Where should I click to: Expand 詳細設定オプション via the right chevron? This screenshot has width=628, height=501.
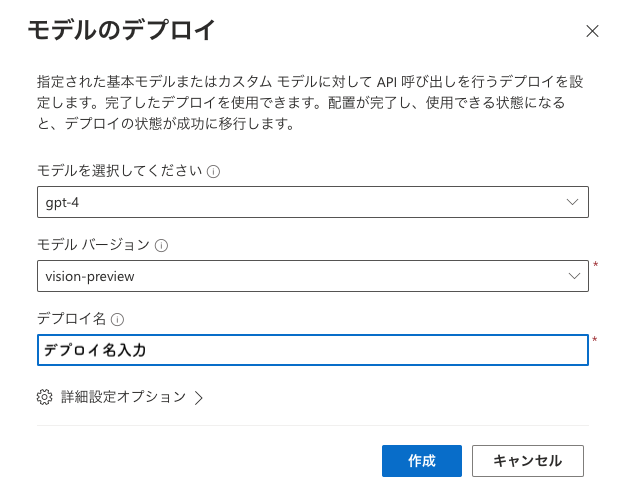199,398
